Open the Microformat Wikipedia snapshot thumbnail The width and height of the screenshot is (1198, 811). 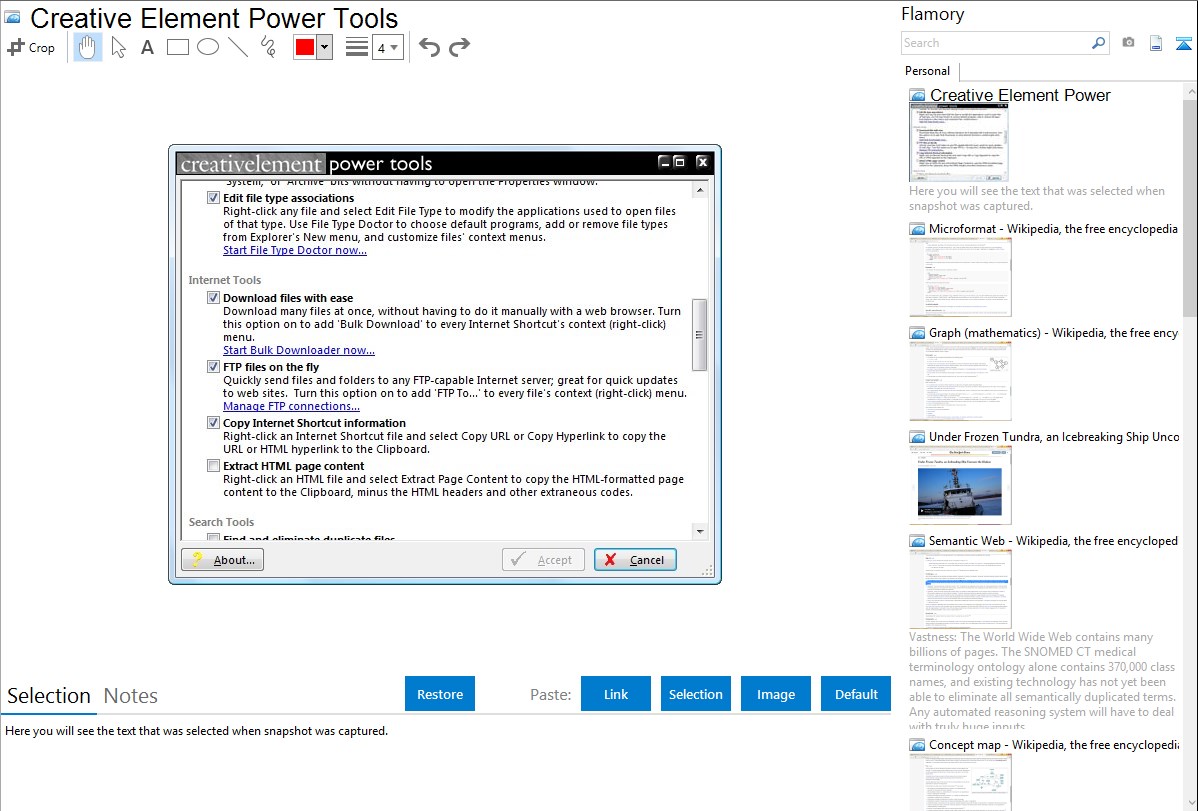coord(960,277)
